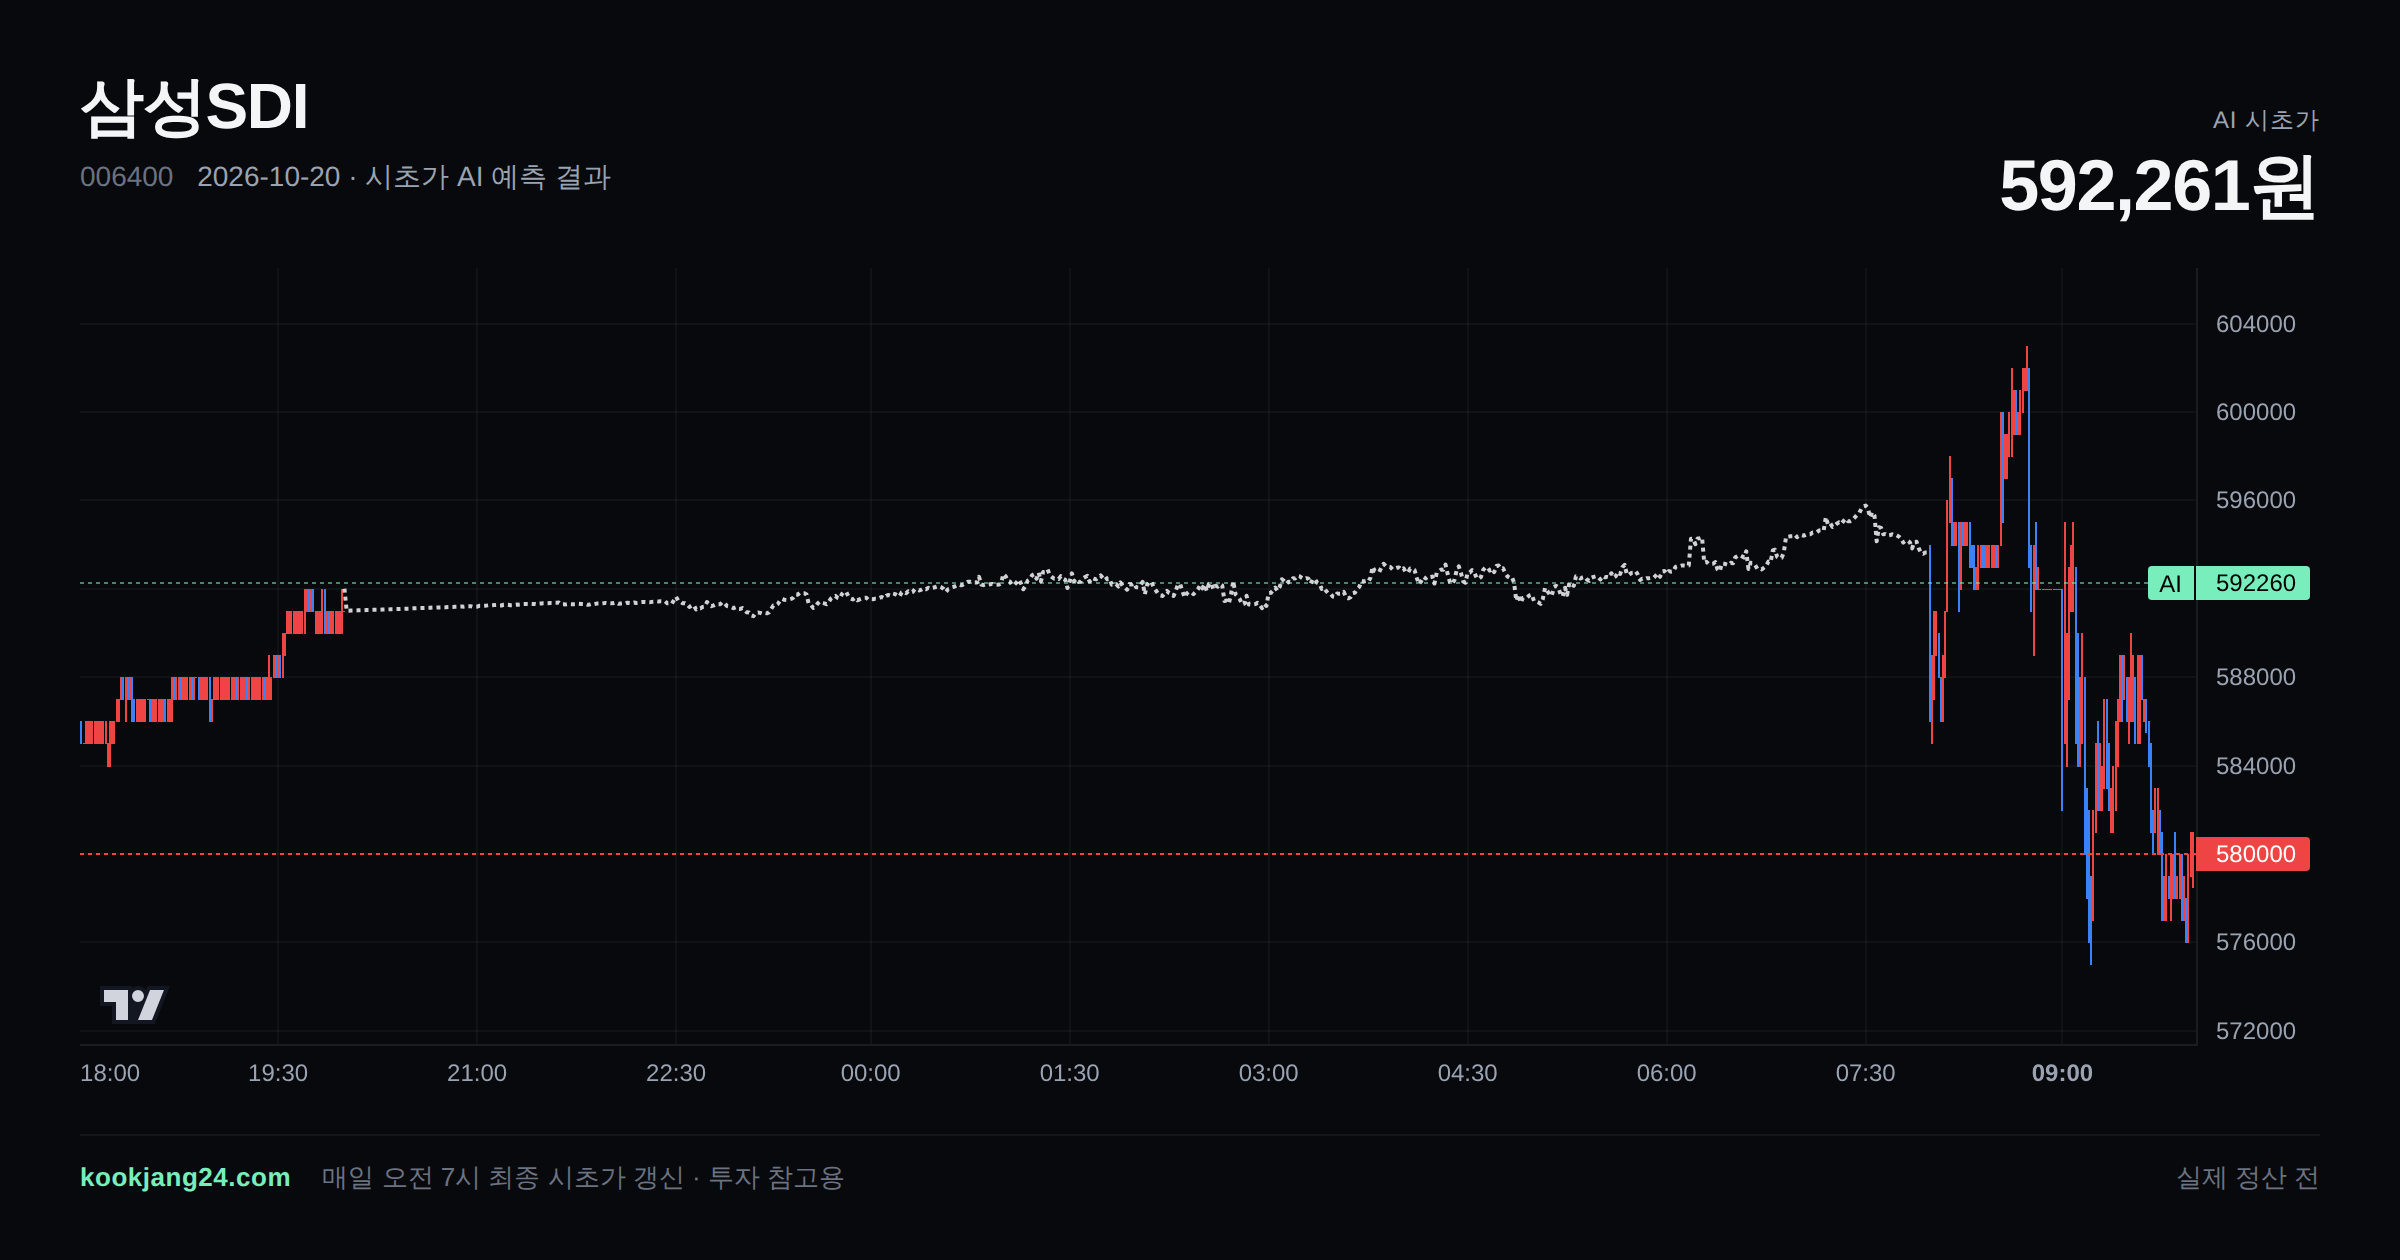Click the 584000 price axis label

(2256, 766)
